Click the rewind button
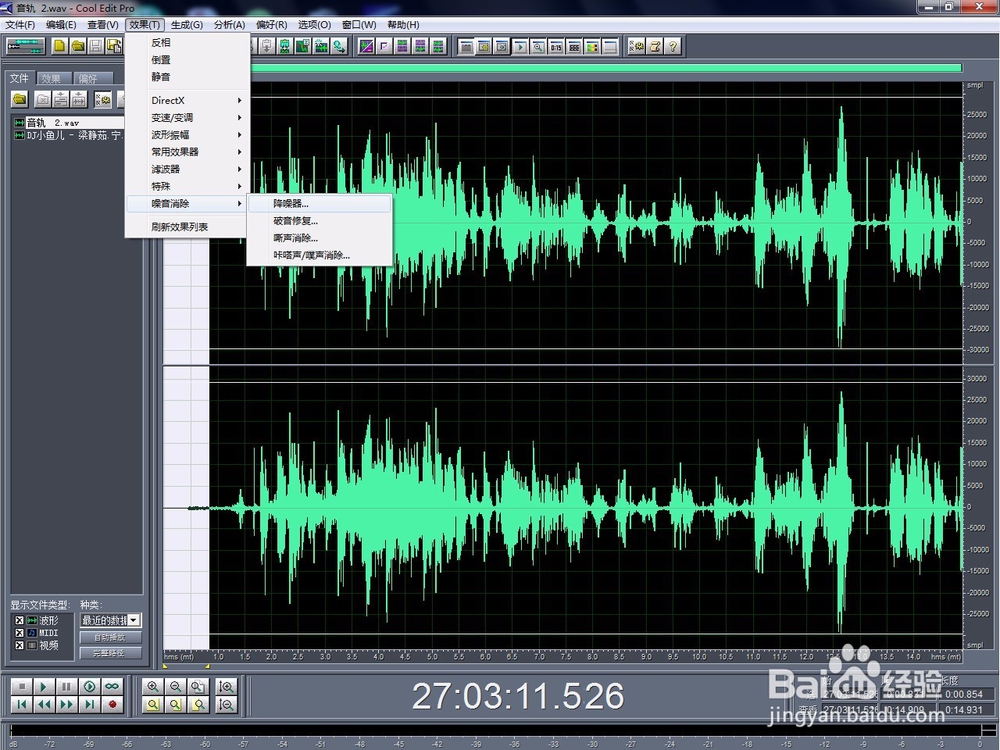The height and width of the screenshot is (750, 1000). click(x=43, y=704)
